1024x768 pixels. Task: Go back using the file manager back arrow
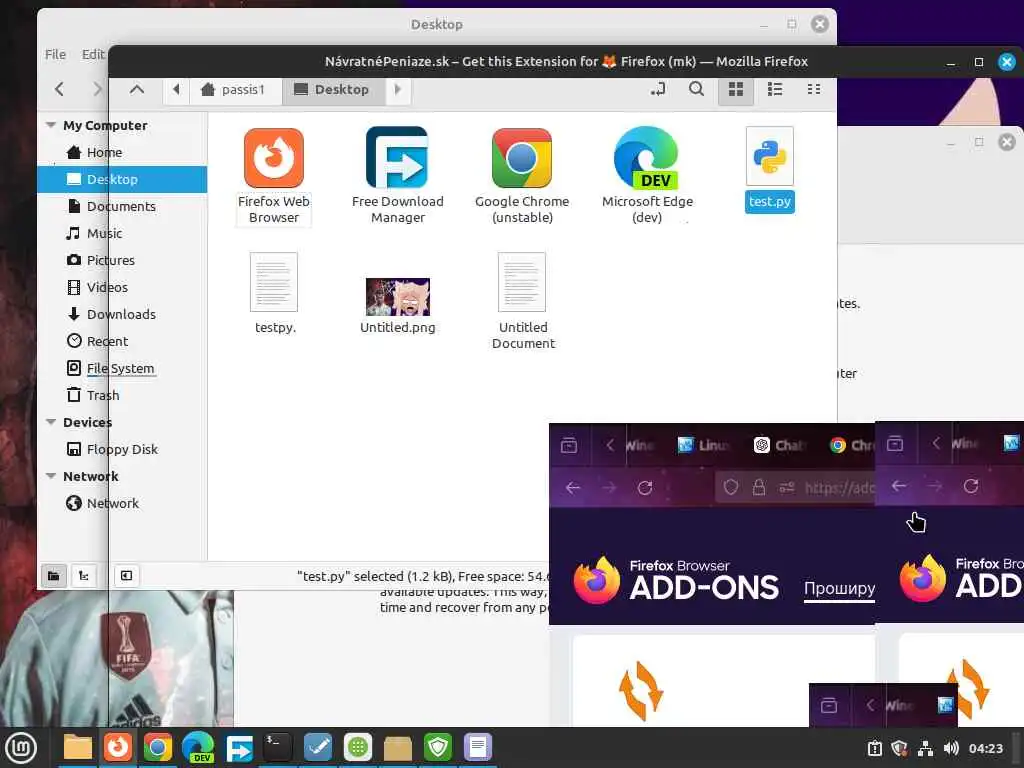[x=59, y=89]
